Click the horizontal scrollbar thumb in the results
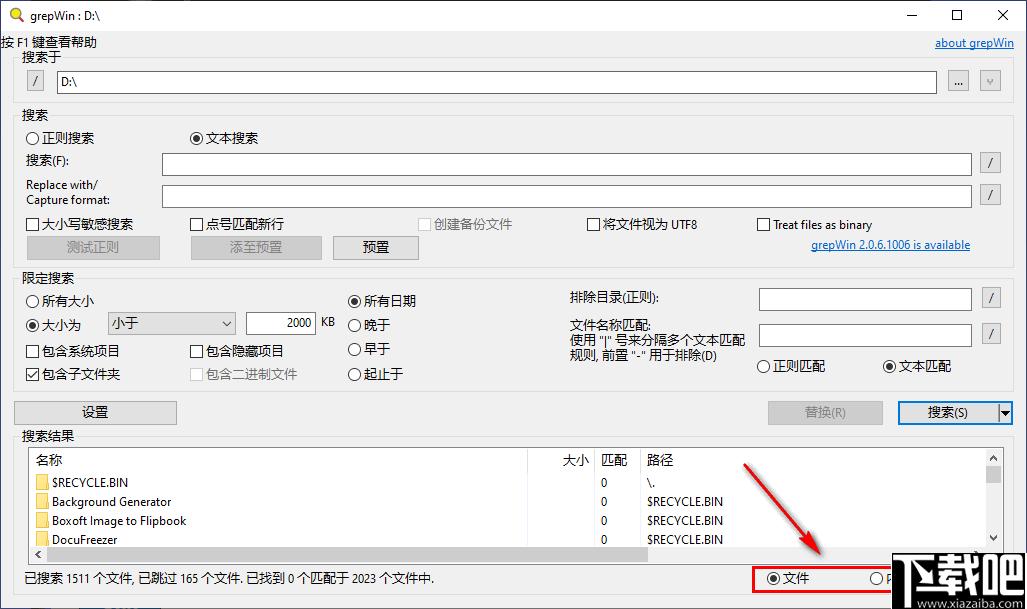The width and height of the screenshot is (1027, 609). click(x=347, y=555)
